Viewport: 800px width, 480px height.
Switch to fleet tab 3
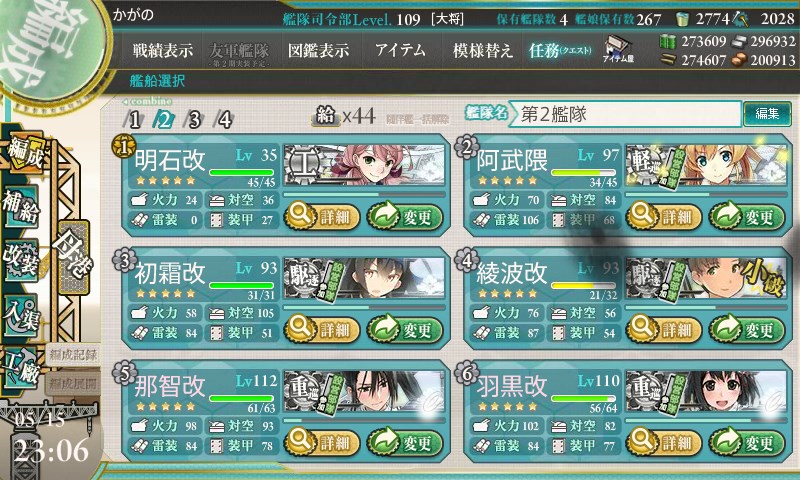[194, 120]
